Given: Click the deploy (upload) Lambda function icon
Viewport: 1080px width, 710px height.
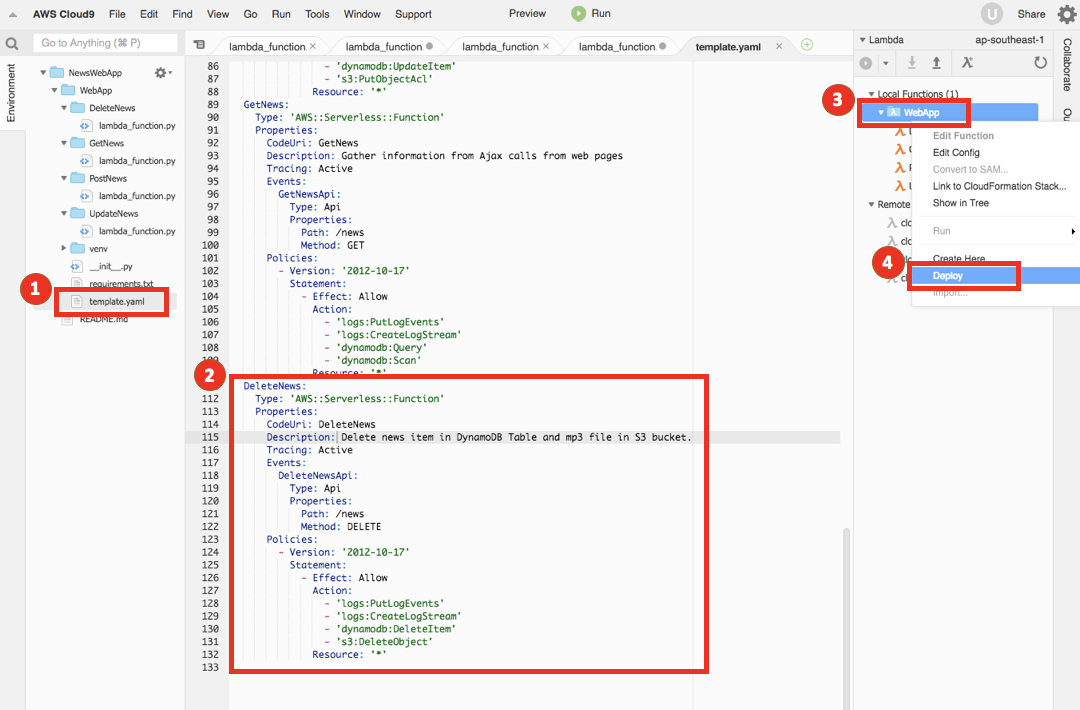Looking at the screenshot, I should 937,63.
